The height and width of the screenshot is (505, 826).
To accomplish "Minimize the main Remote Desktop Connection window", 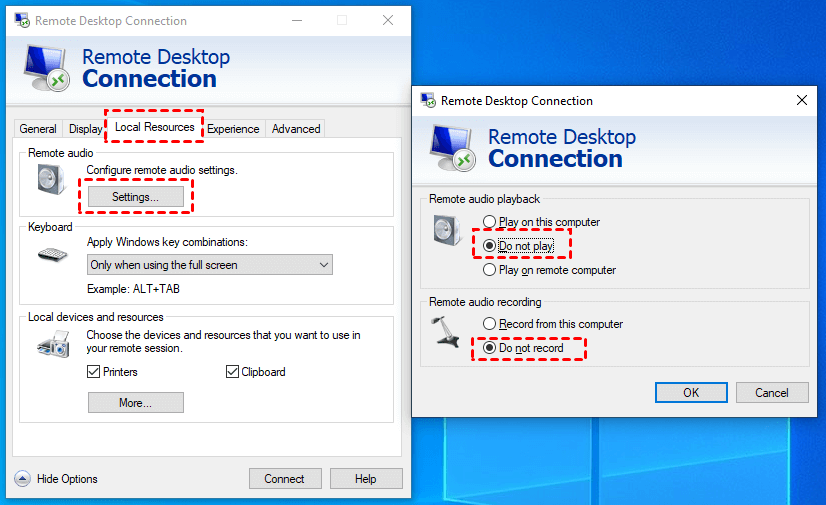I will click(x=297, y=21).
